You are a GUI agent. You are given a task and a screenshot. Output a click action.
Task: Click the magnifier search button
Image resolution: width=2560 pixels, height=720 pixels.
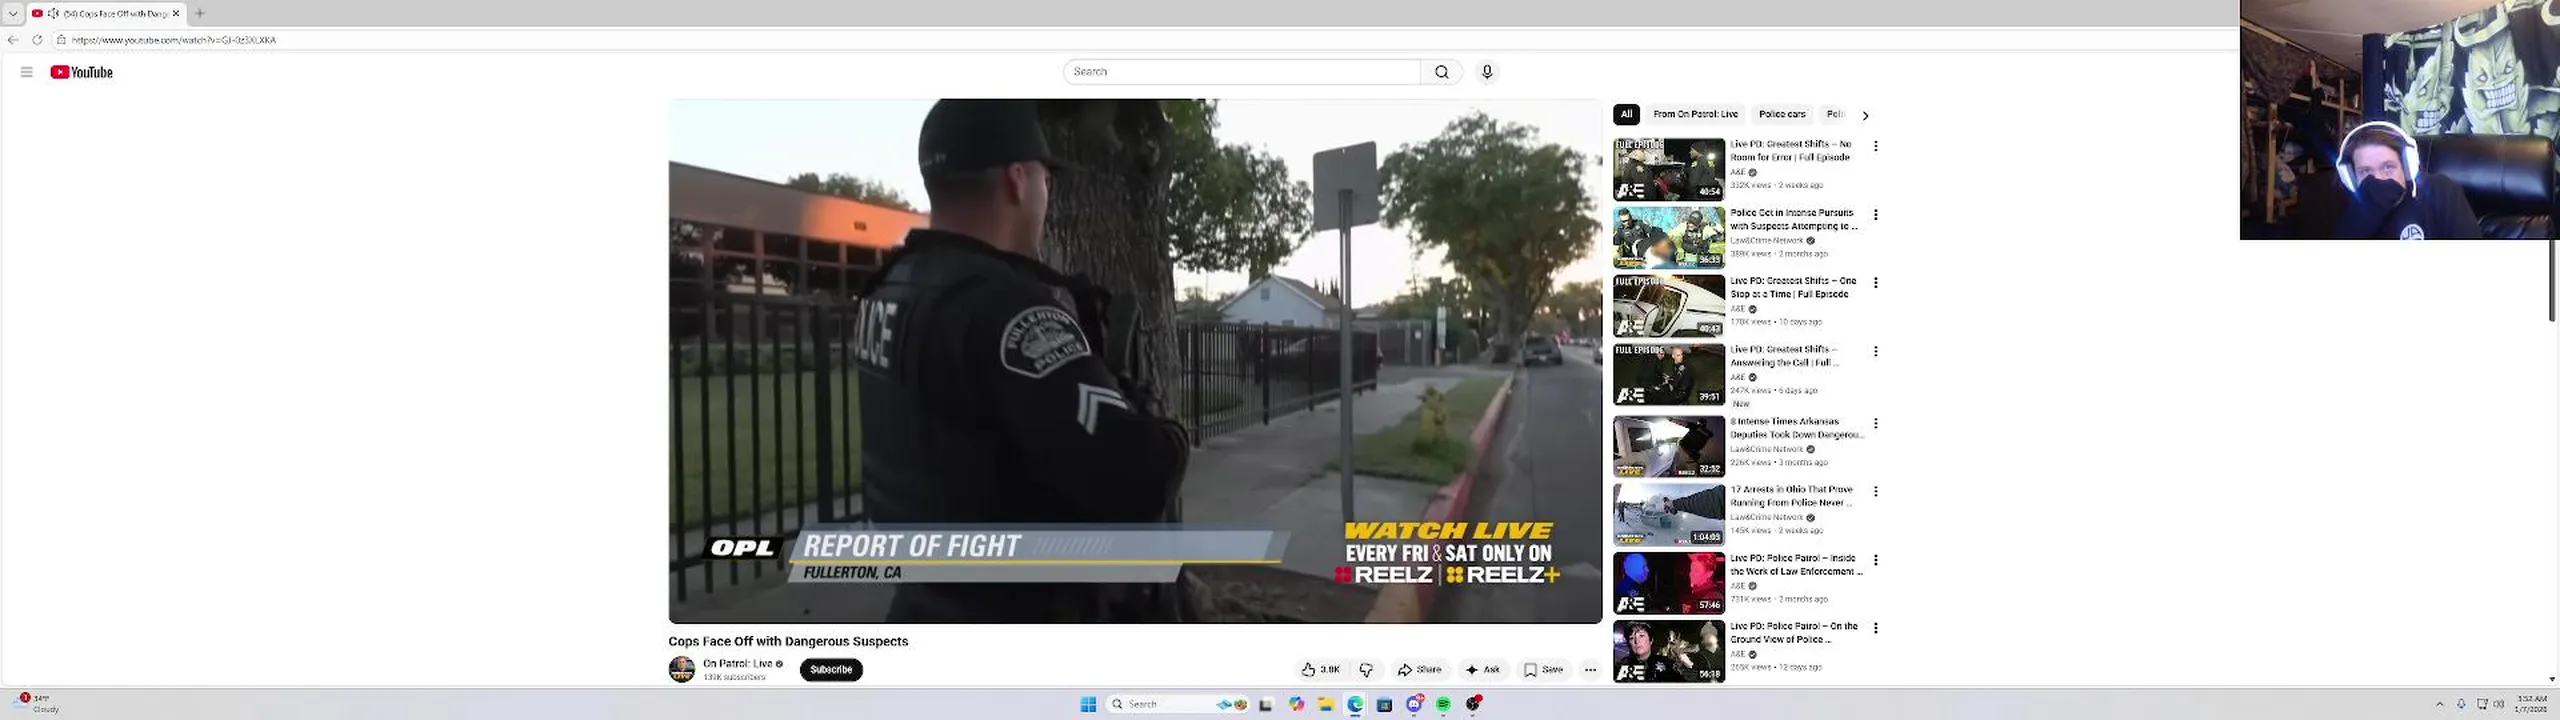[x=1441, y=72]
